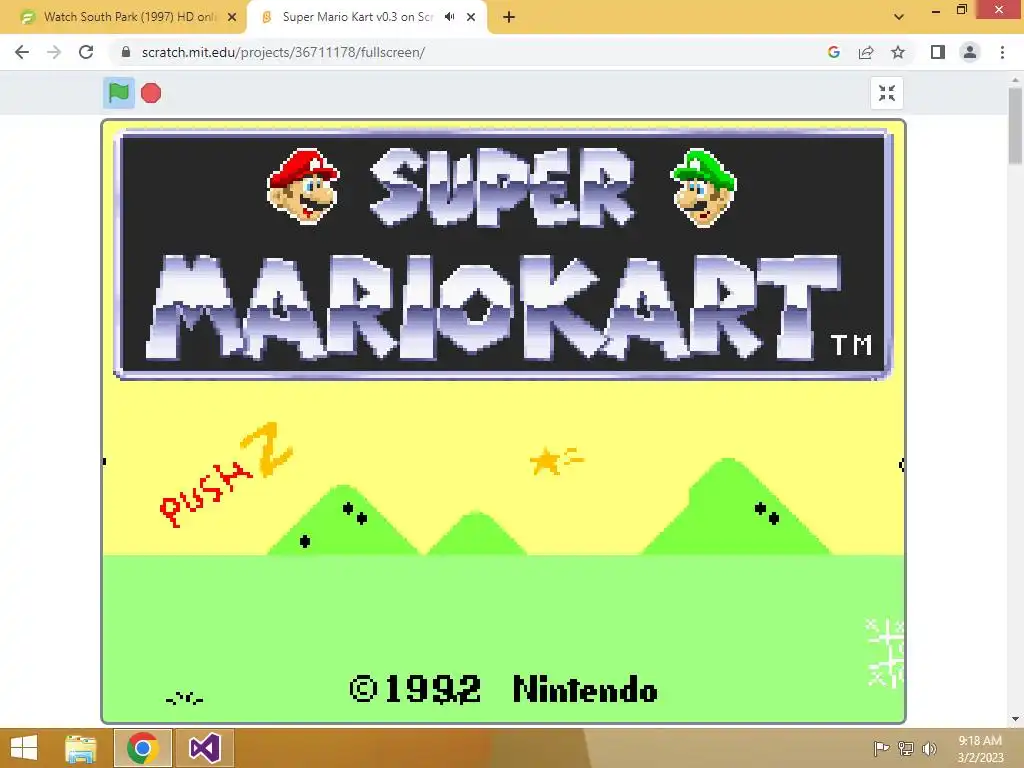Go back using the browser back arrow

coord(22,52)
